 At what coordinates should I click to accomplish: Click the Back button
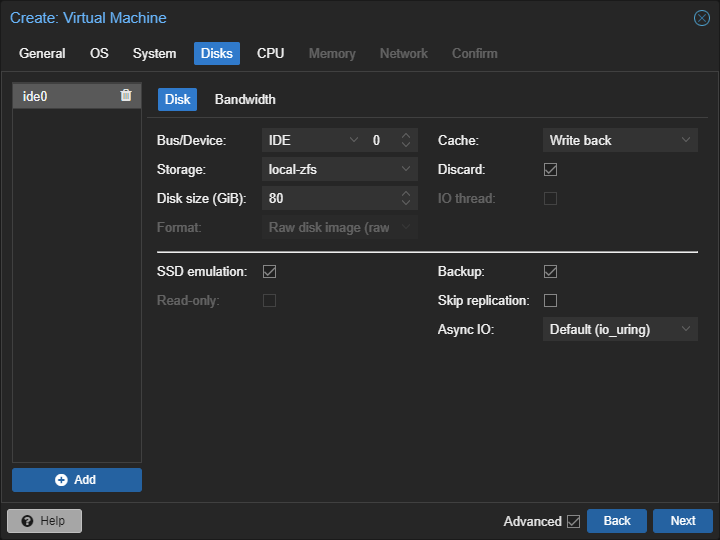pos(617,521)
